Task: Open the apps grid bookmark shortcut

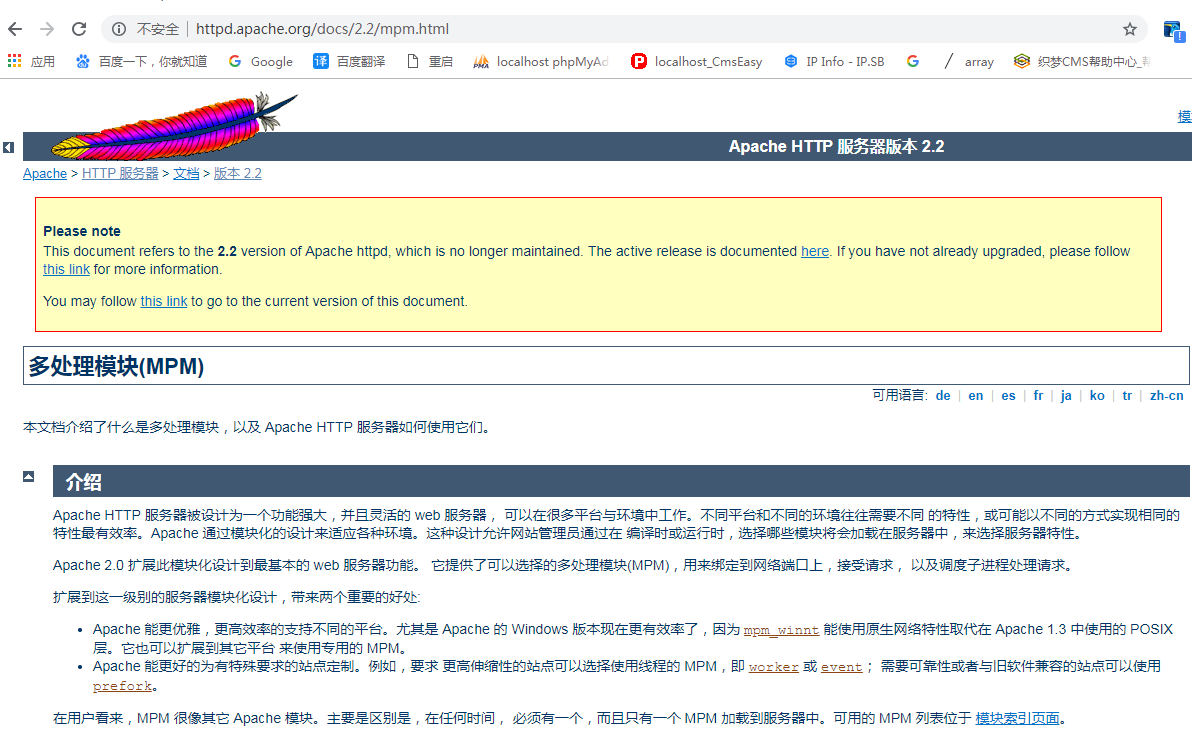Action: [x=14, y=61]
